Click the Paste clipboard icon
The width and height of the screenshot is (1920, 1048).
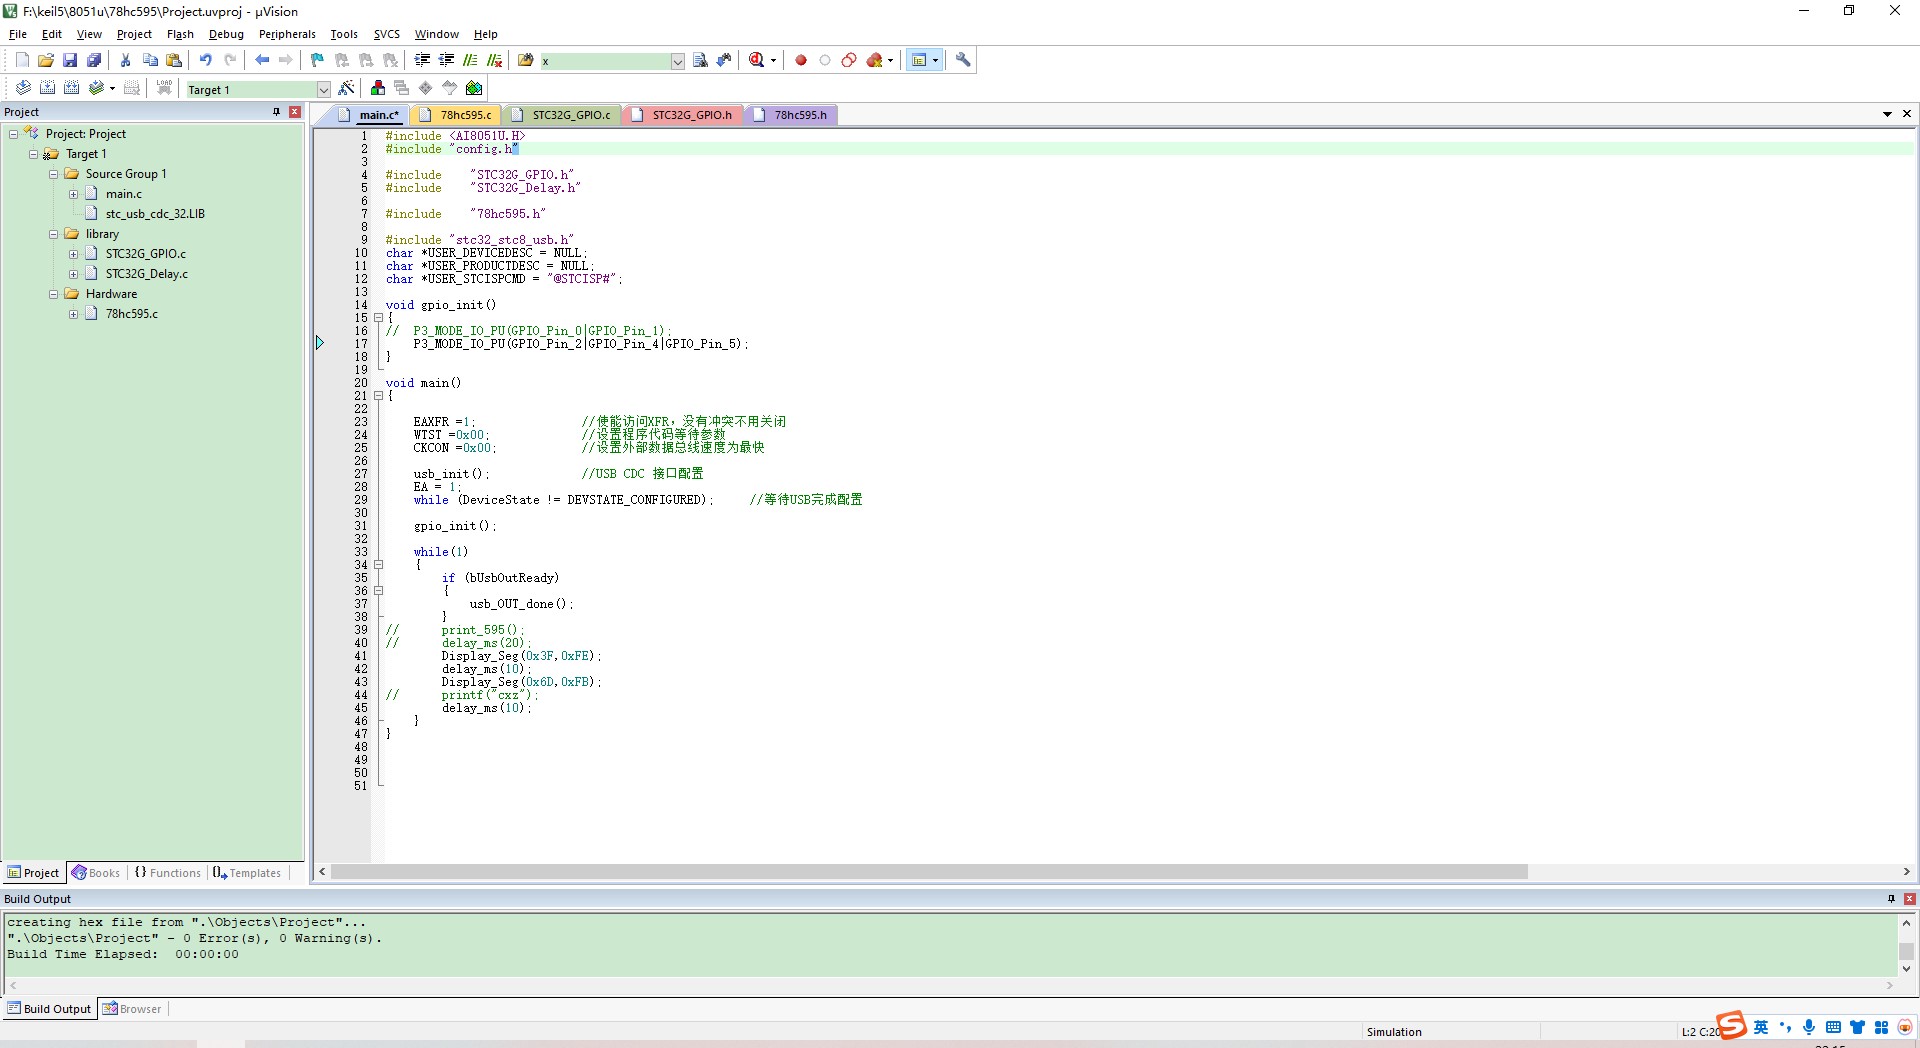coord(174,60)
